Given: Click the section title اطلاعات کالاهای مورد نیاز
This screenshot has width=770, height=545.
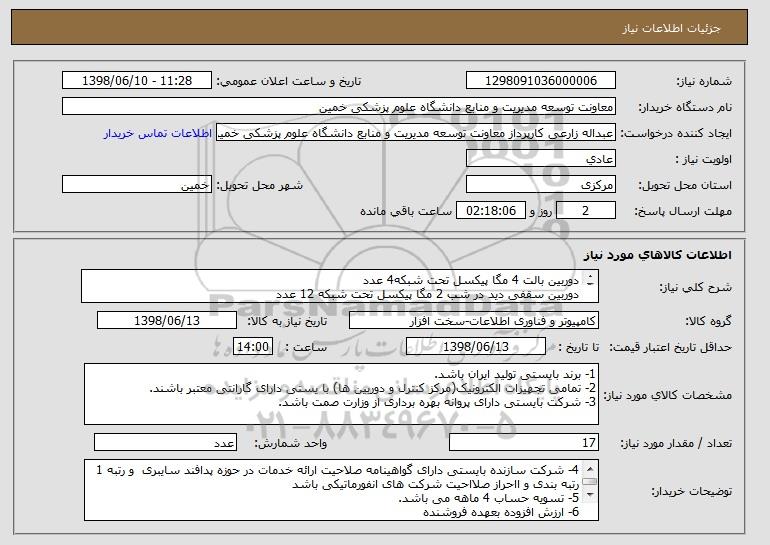Looking at the screenshot, I should (x=658, y=255).
